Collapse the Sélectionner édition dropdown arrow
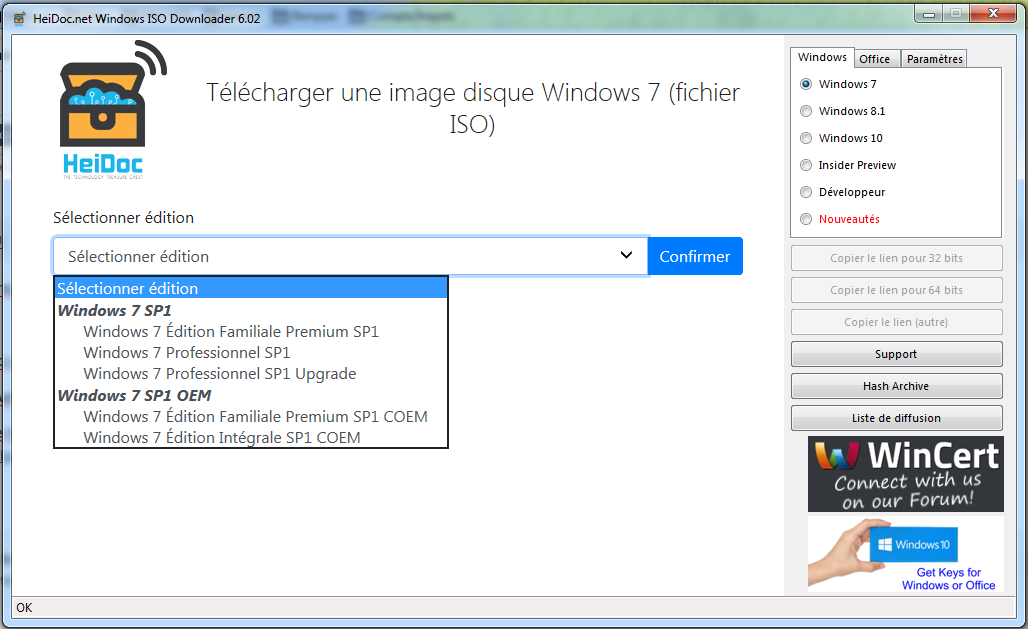The height and width of the screenshot is (629, 1028). pyautogui.click(x=626, y=256)
